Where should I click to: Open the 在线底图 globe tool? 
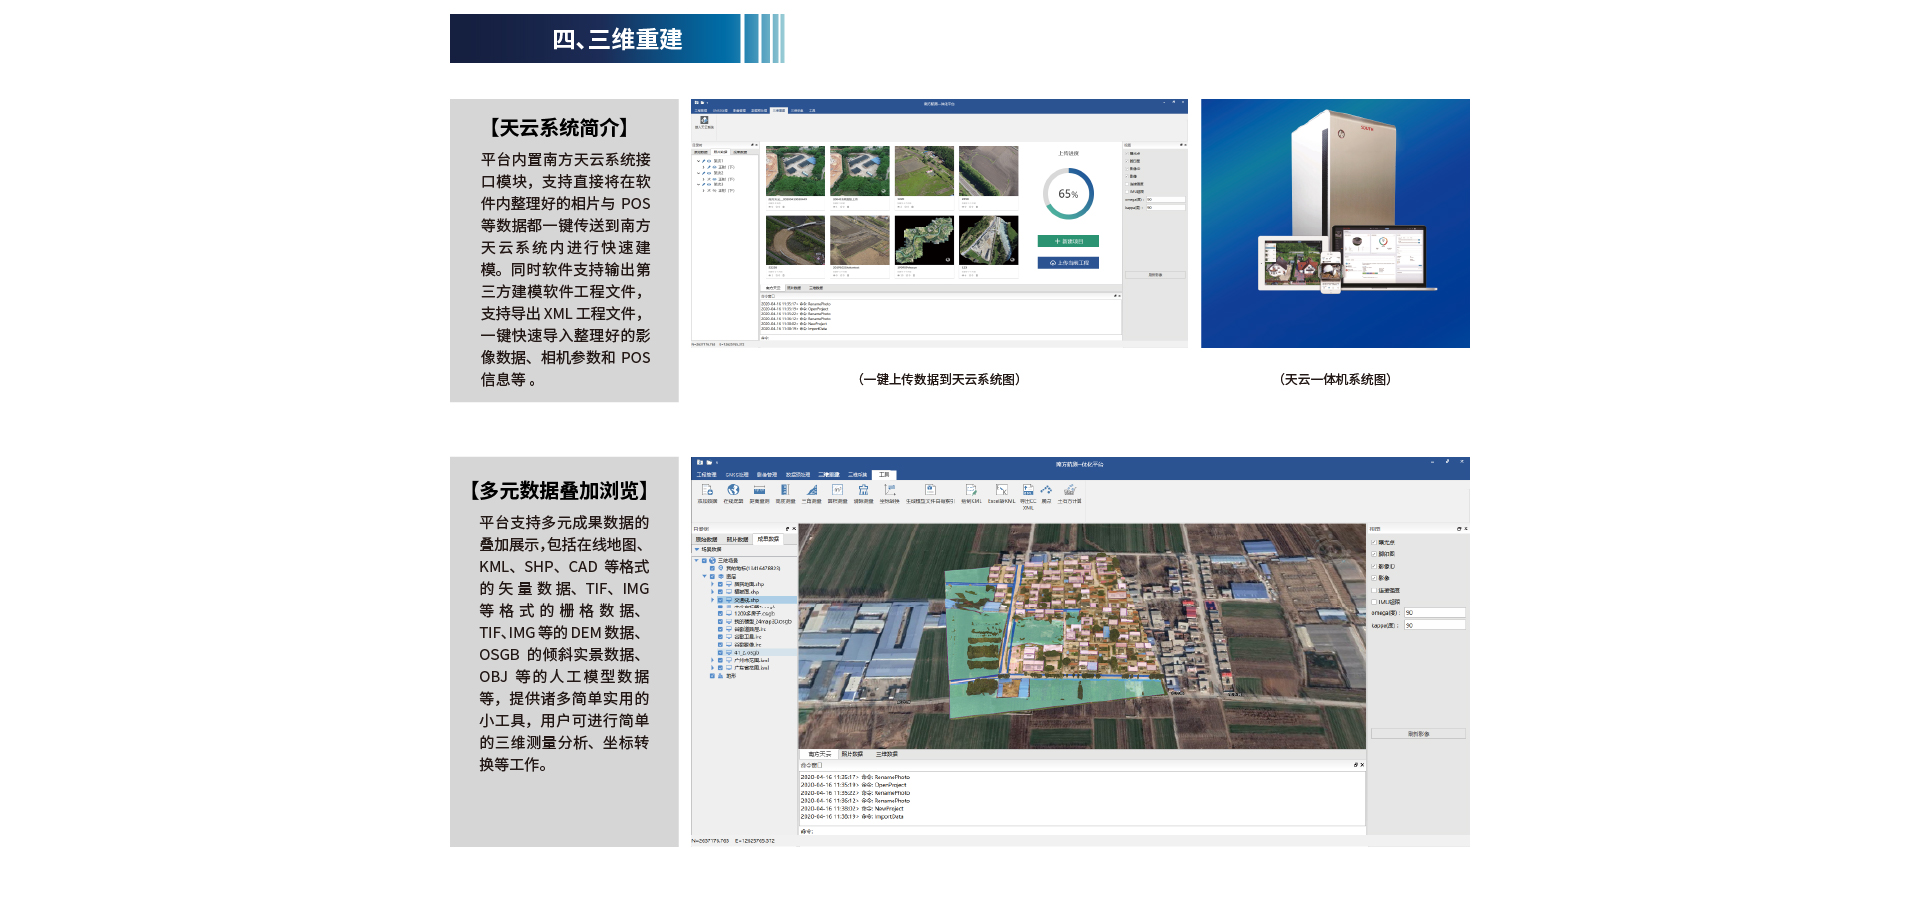tap(733, 491)
